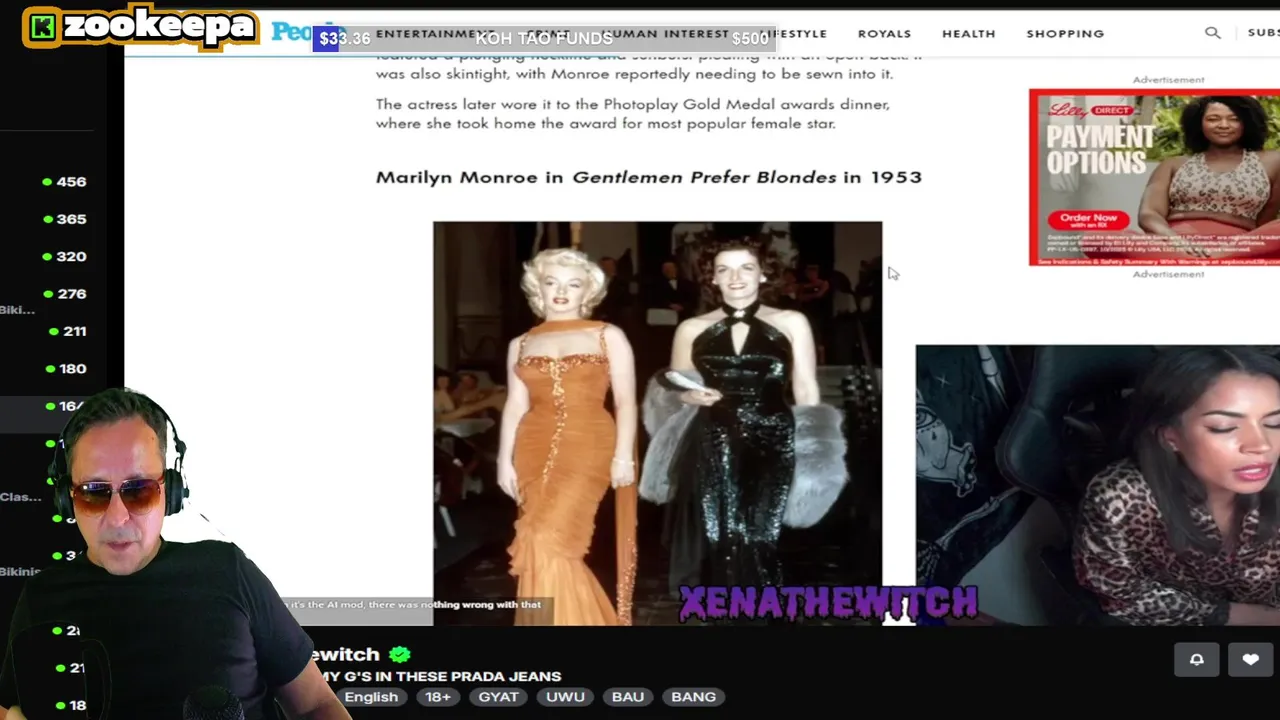Click the stream title PRADA JEANS text

[x=506, y=677]
